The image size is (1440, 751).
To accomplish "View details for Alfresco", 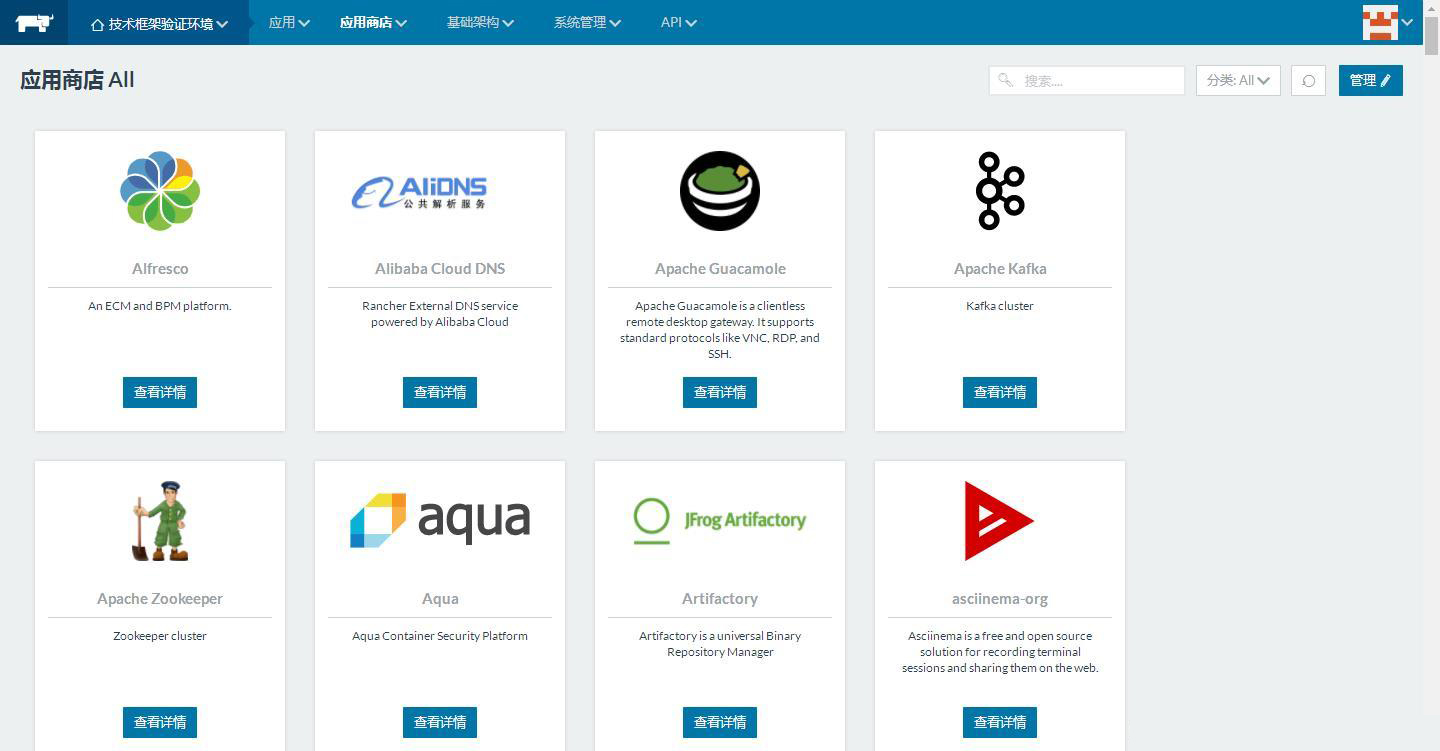I will coord(160,392).
